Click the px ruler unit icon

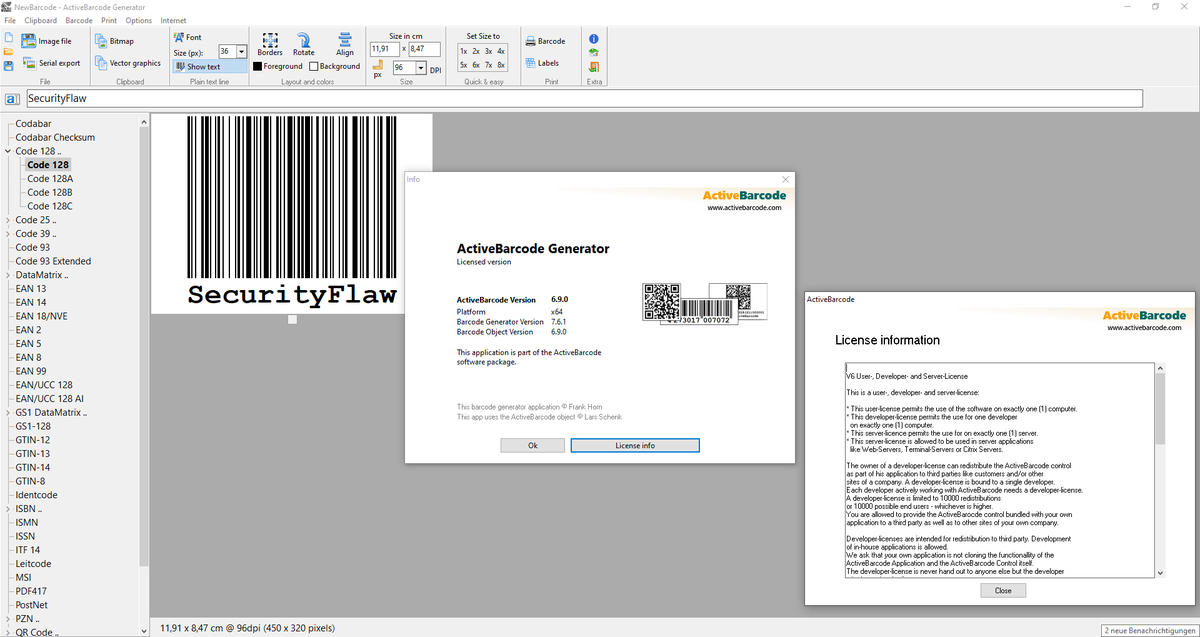point(378,68)
